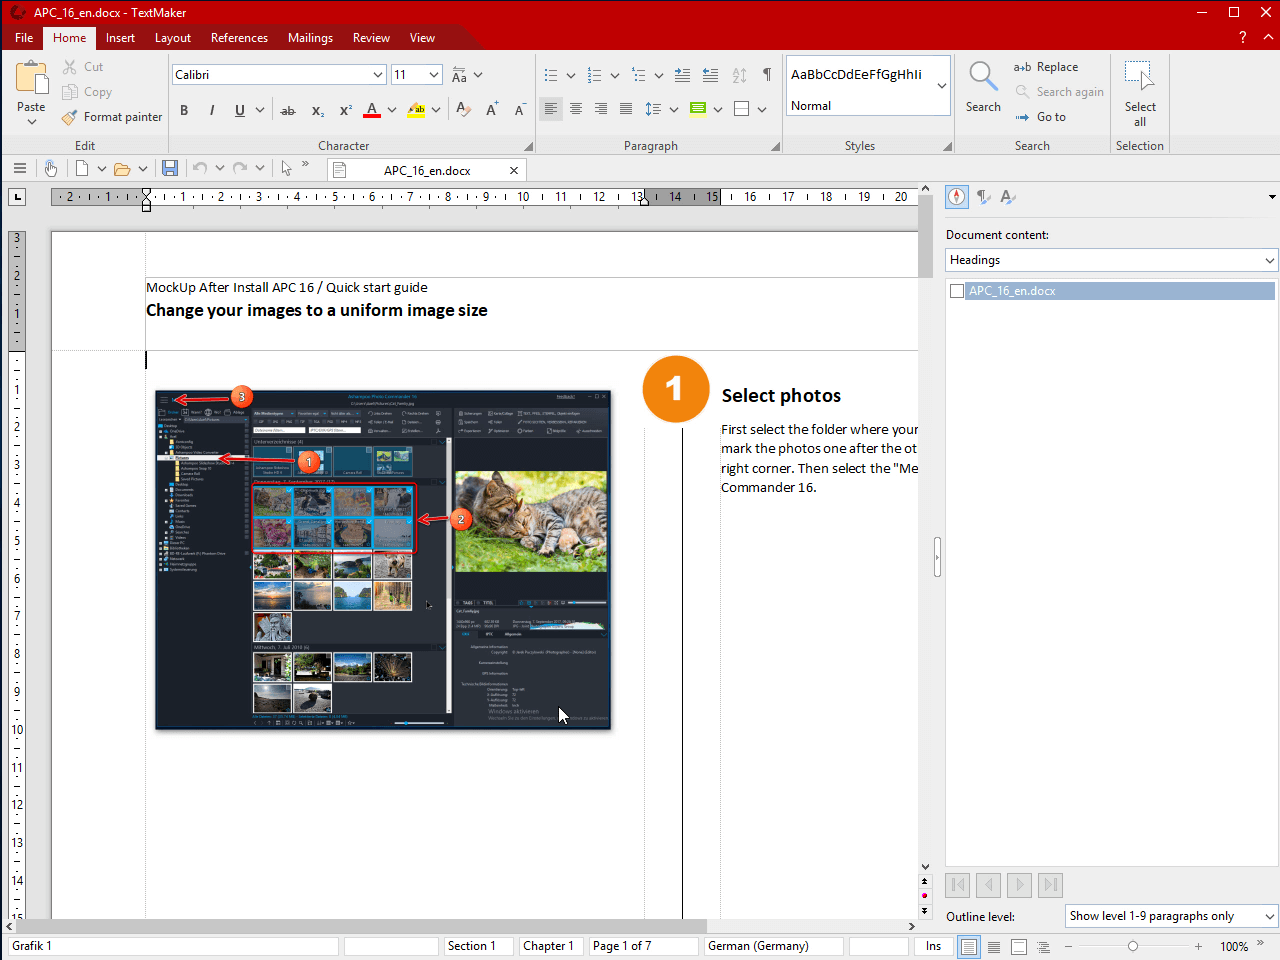Increase font size with A+ icon
The image size is (1280, 960).
tap(491, 110)
